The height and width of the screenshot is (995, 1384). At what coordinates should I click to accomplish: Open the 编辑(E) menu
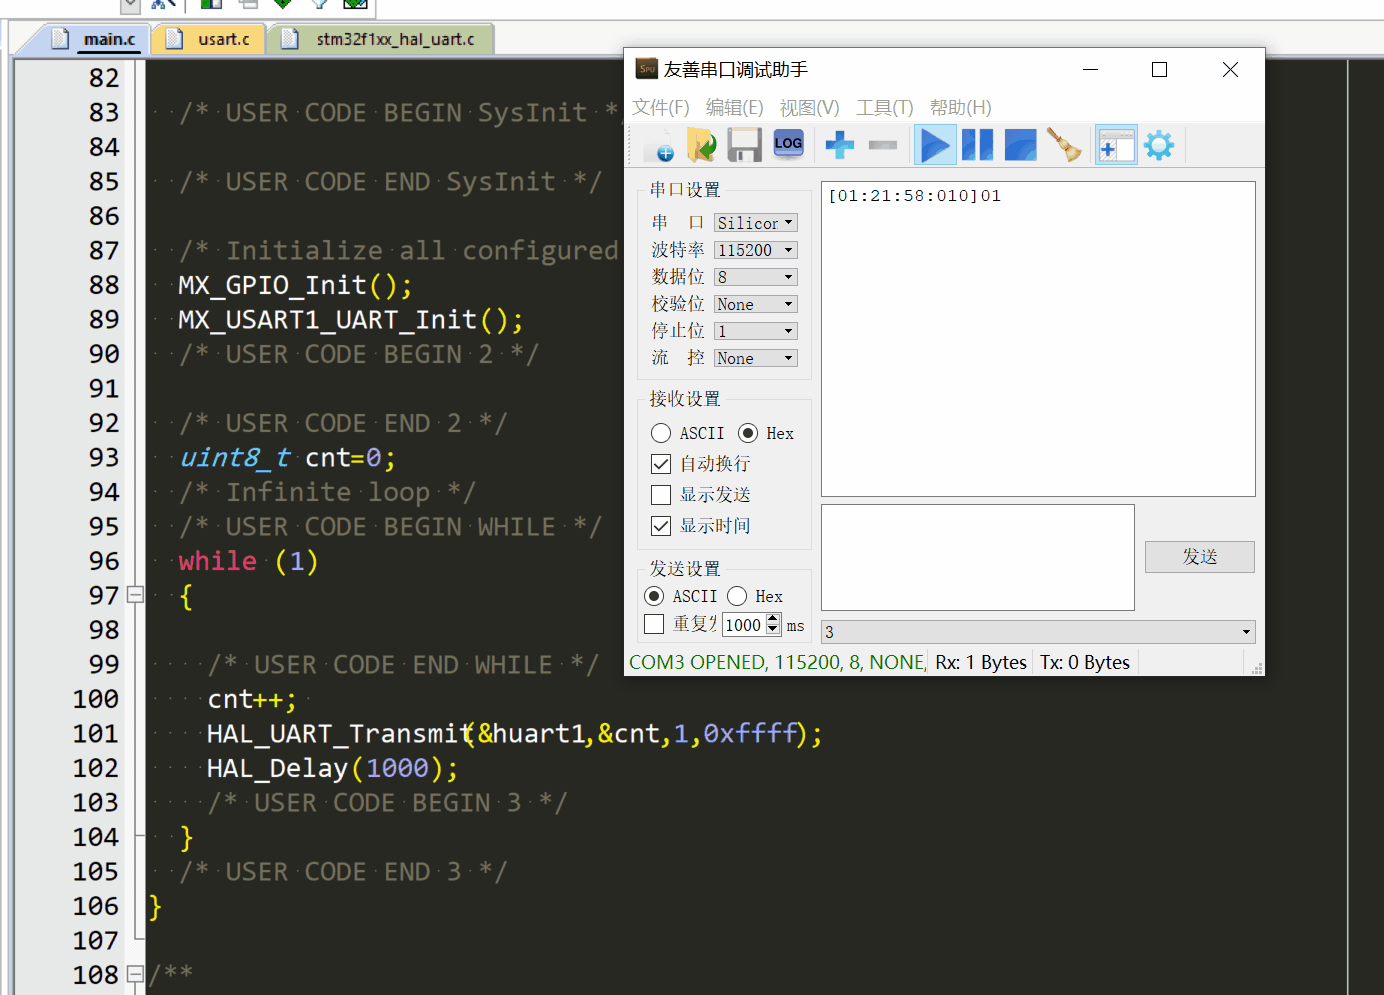click(735, 107)
